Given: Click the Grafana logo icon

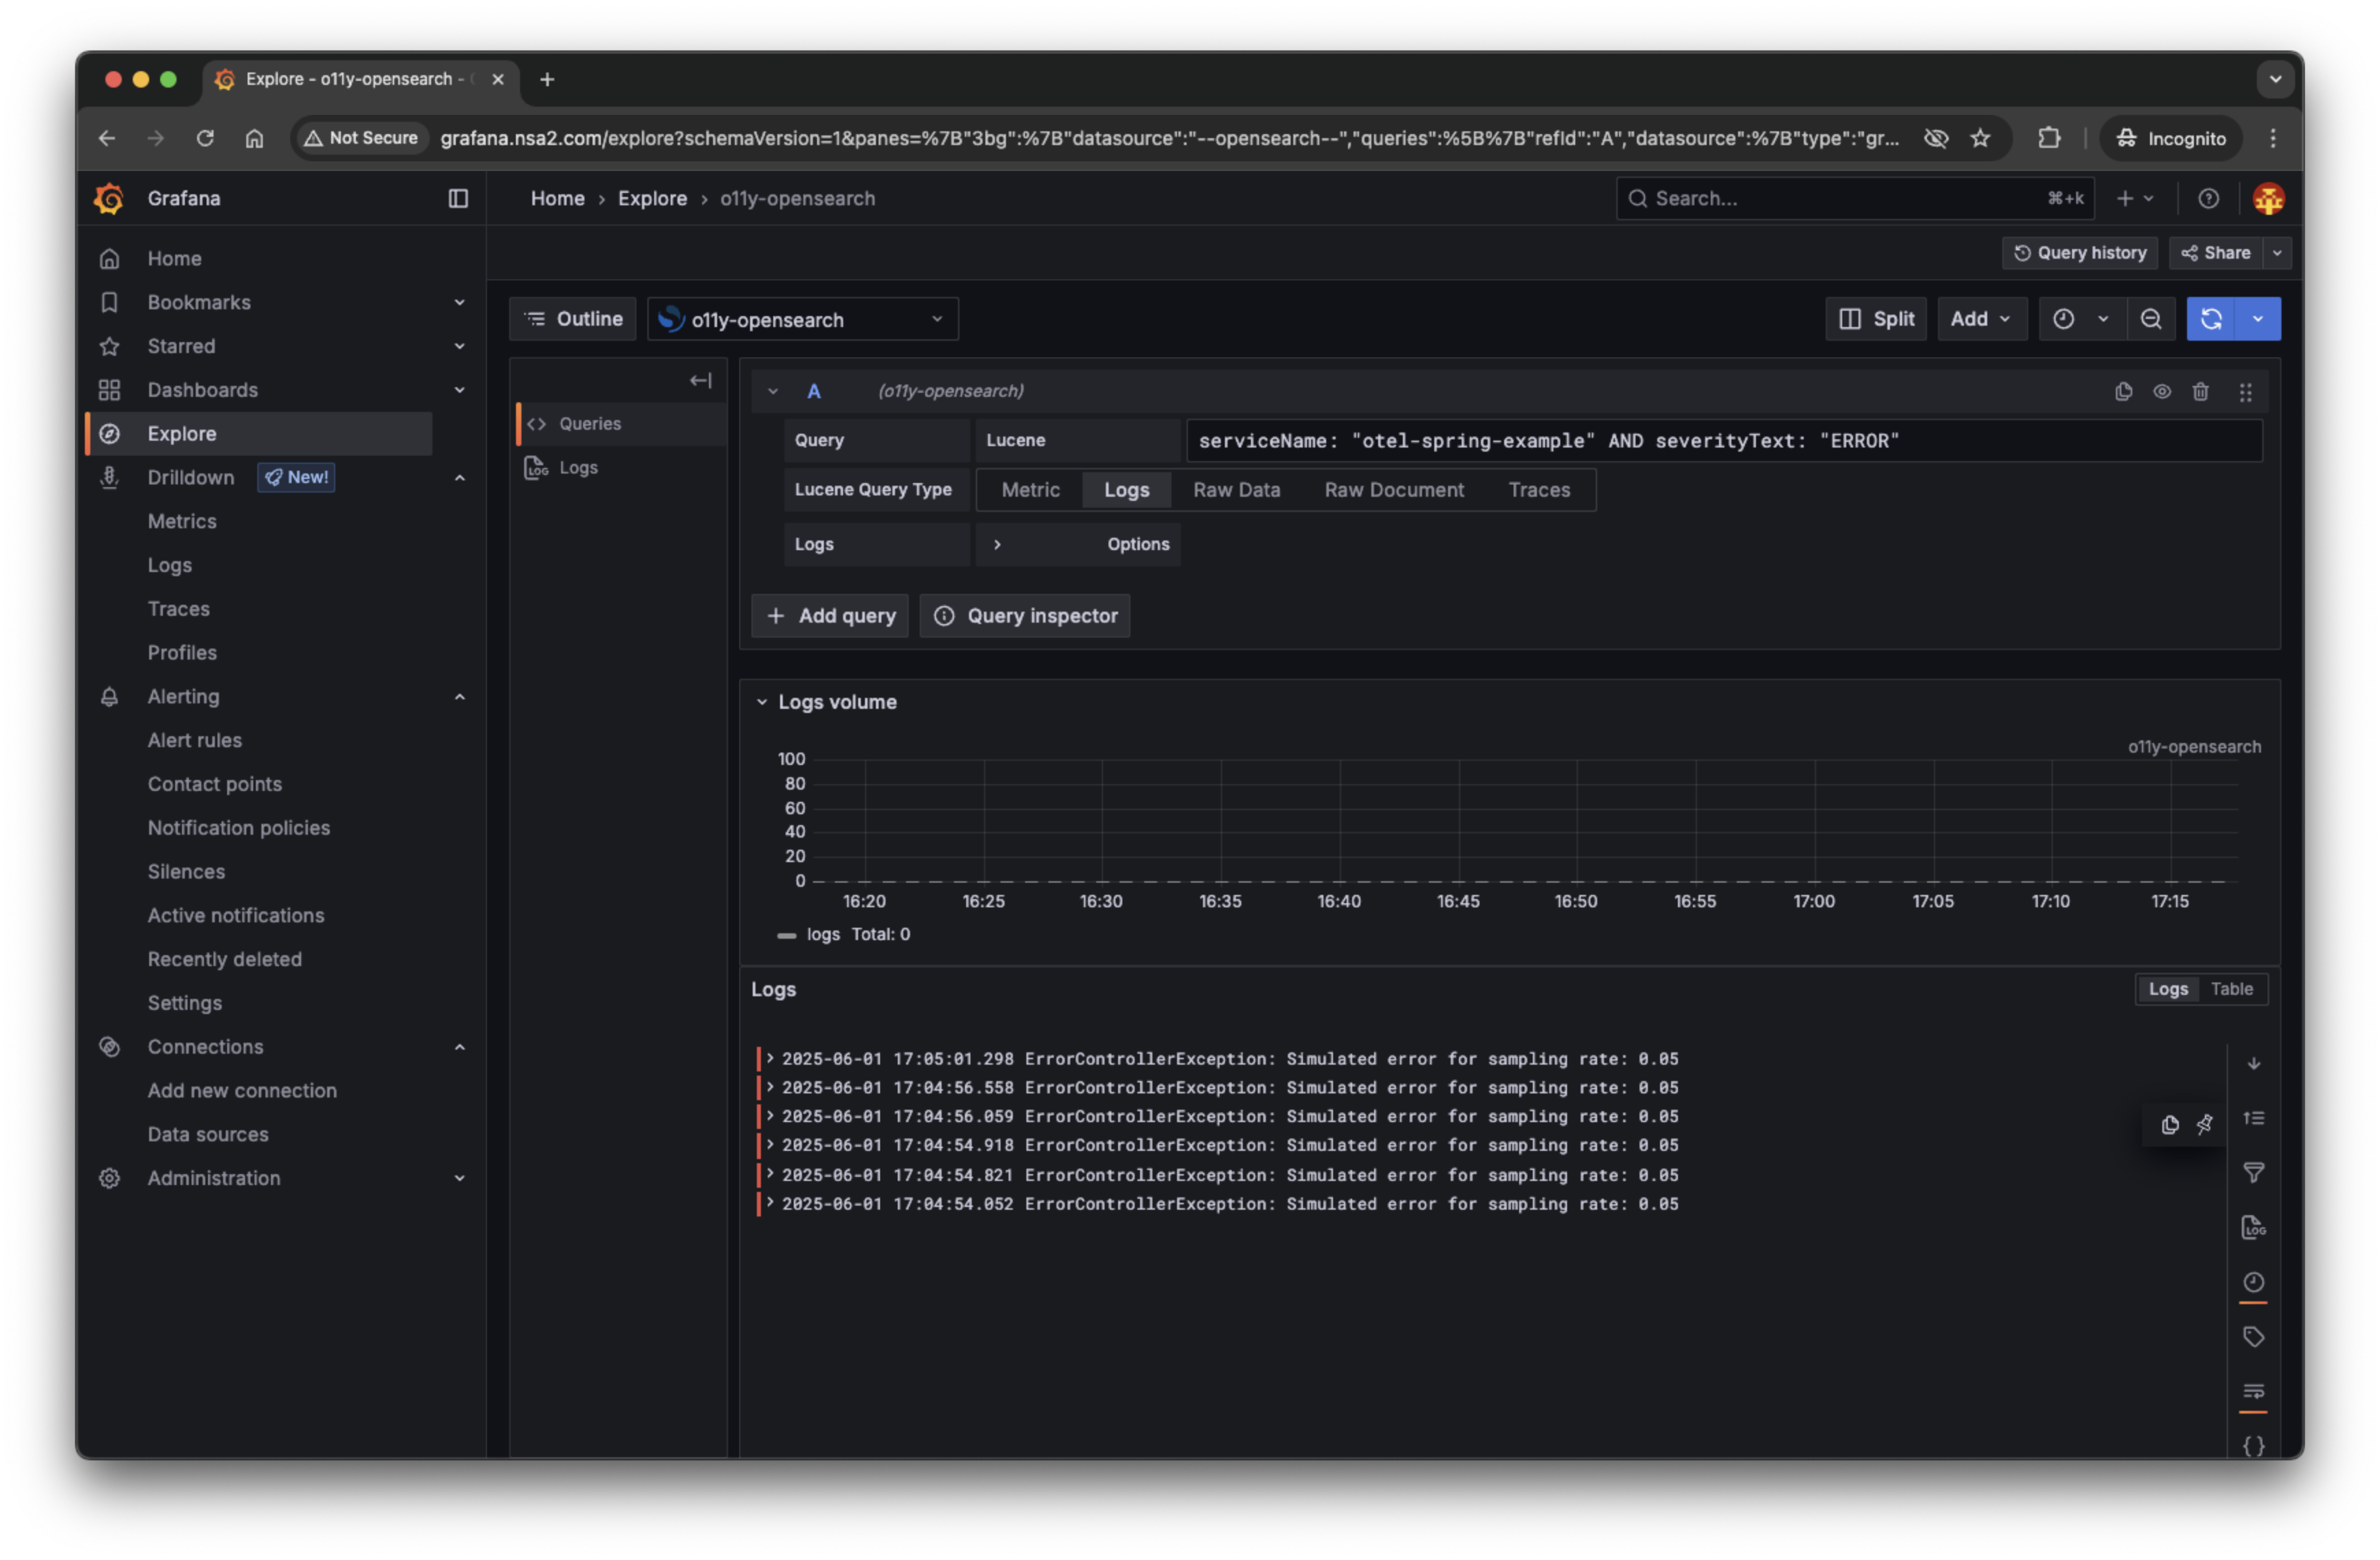Looking at the screenshot, I should click(x=109, y=198).
